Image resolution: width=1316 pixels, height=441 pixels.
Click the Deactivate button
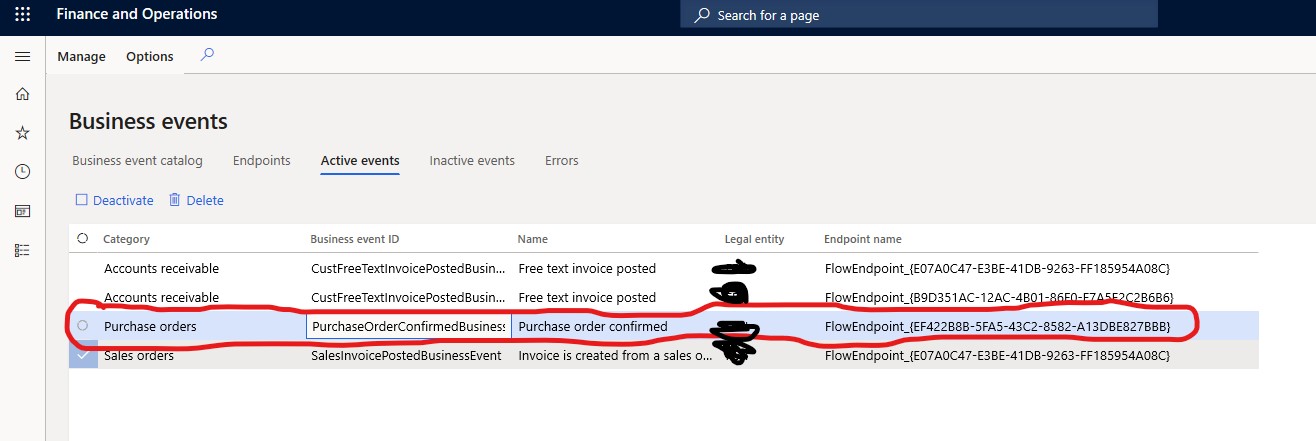[x=115, y=200]
